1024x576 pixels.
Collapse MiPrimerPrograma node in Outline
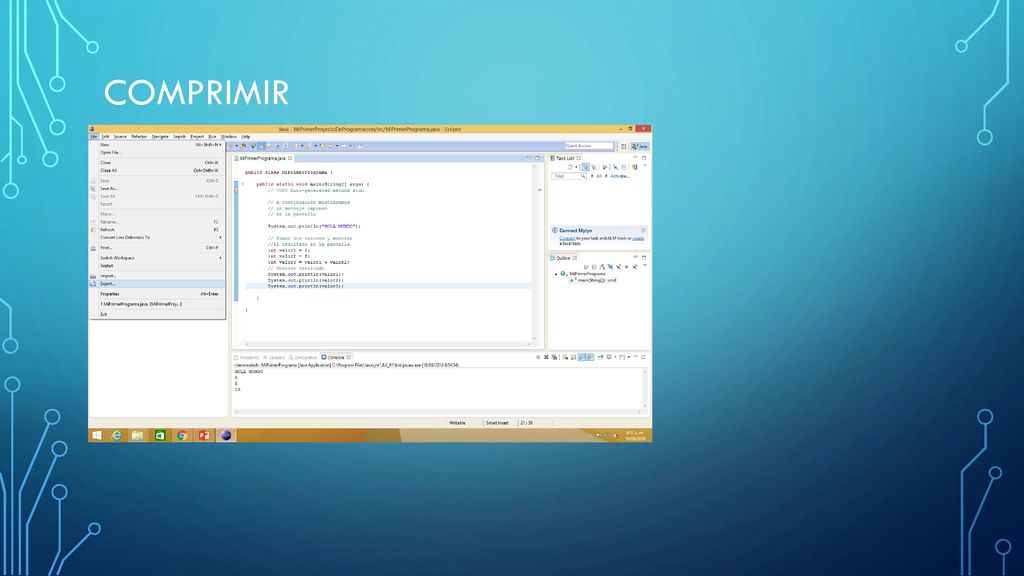[556, 274]
